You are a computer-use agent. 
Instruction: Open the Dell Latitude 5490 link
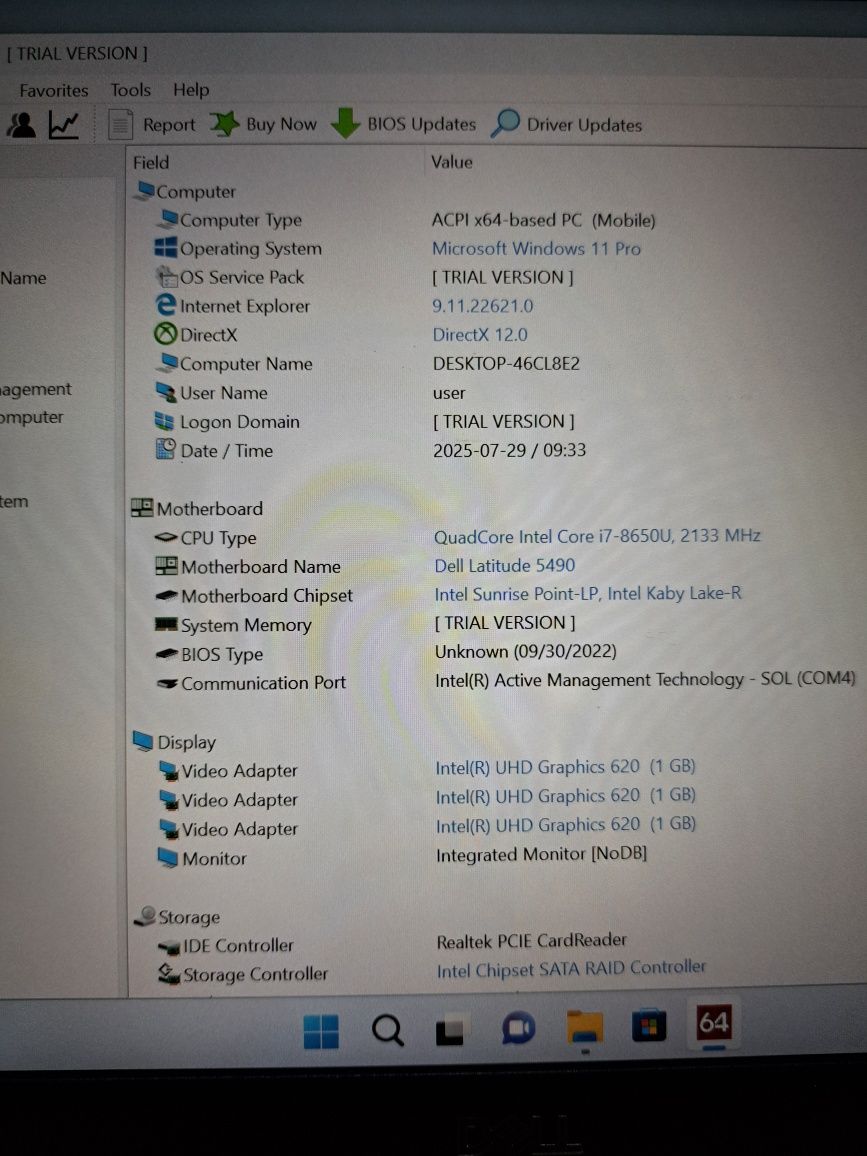(x=504, y=565)
